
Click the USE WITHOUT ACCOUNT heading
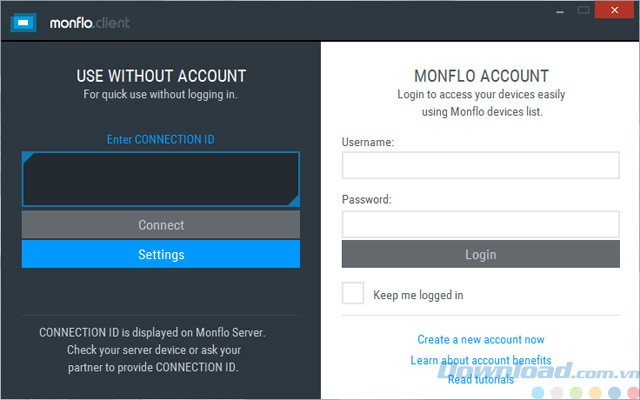[x=161, y=76]
